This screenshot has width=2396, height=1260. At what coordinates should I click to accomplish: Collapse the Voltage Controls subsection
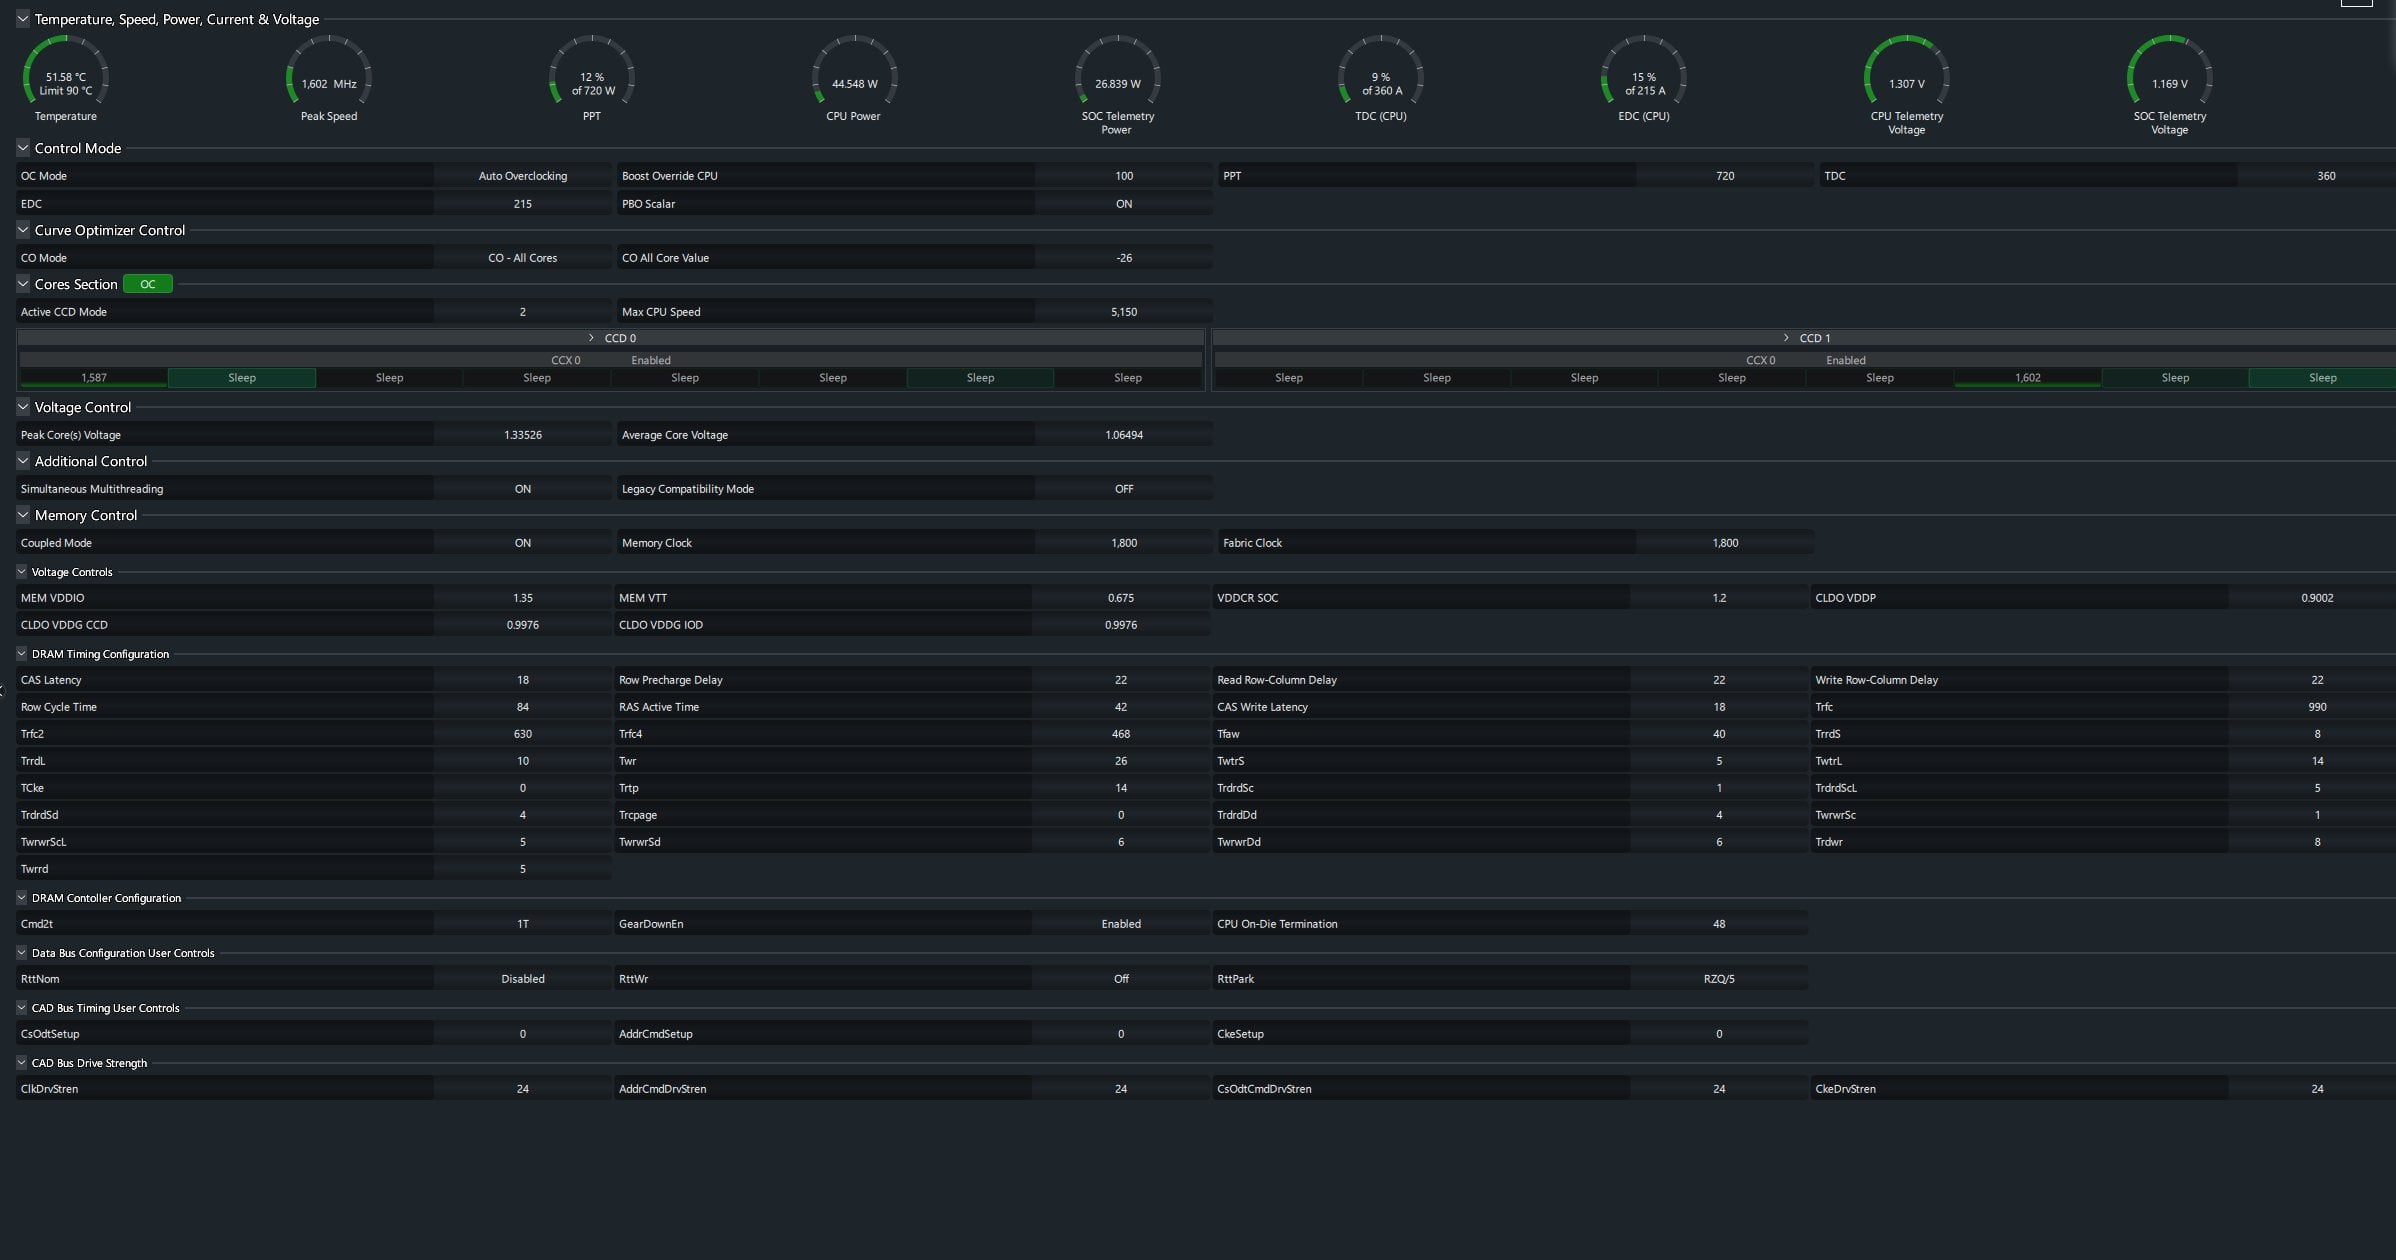click(x=22, y=572)
